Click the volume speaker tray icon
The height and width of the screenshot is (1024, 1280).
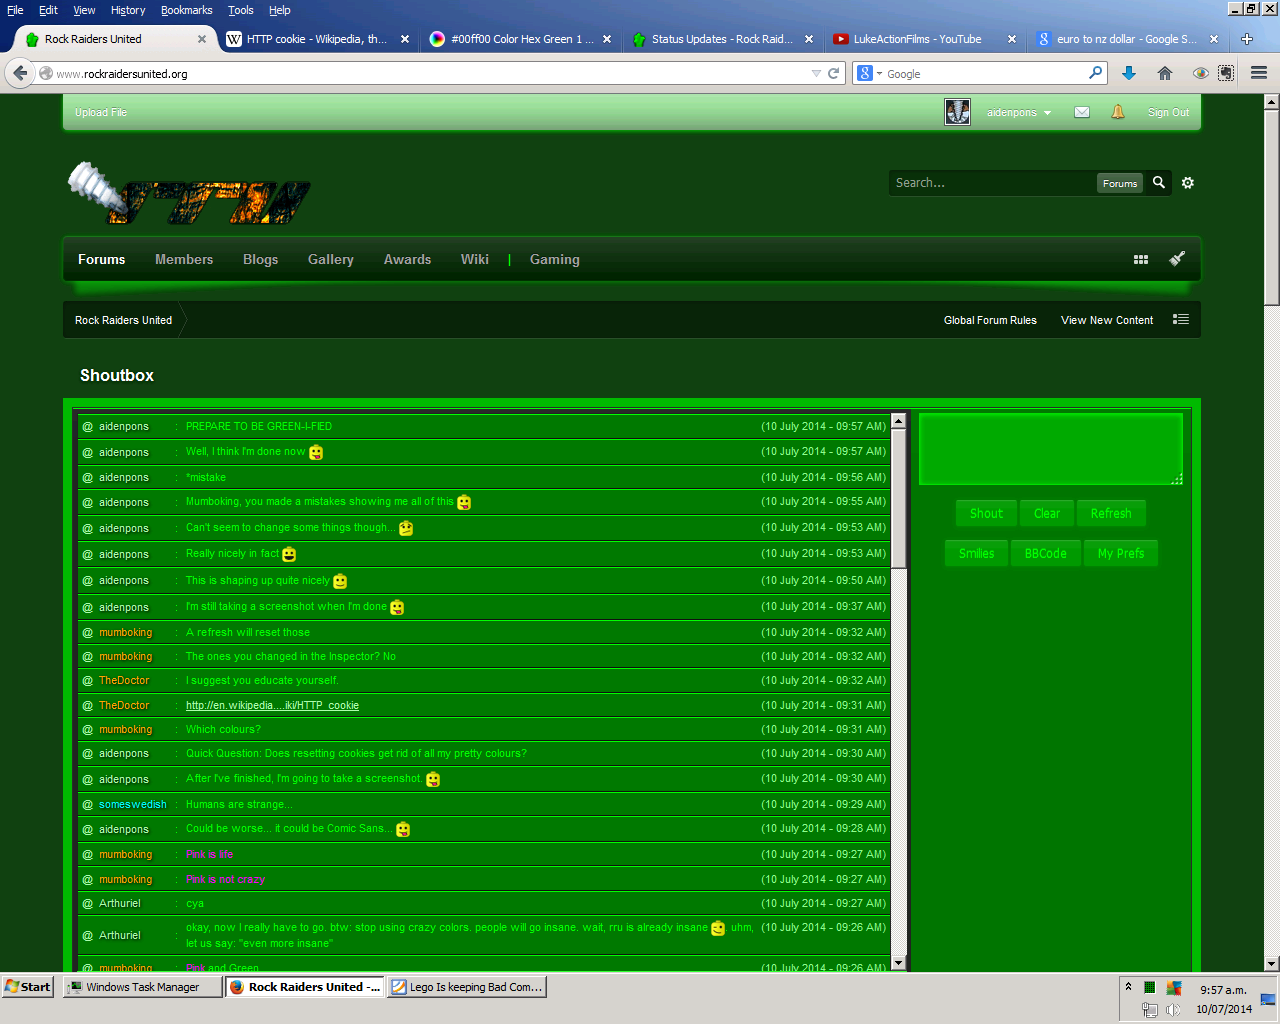coord(1174,1010)
